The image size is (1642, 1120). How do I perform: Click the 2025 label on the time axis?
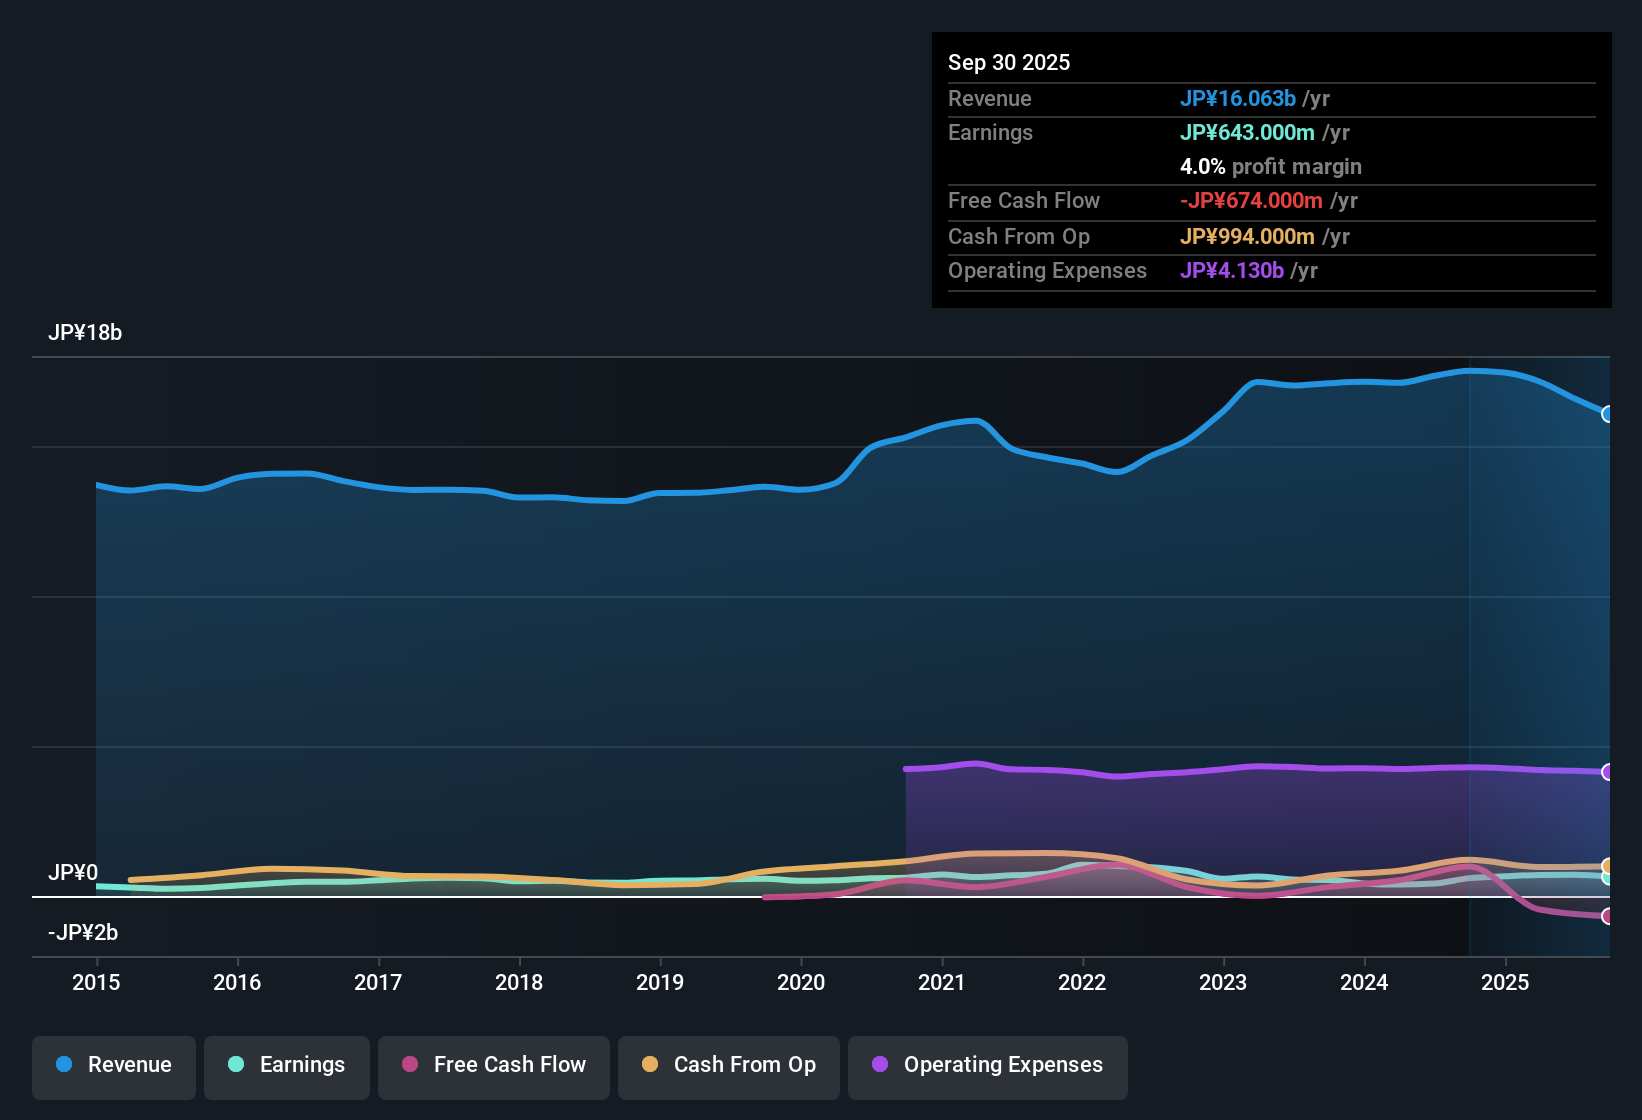coord(1506,982)
